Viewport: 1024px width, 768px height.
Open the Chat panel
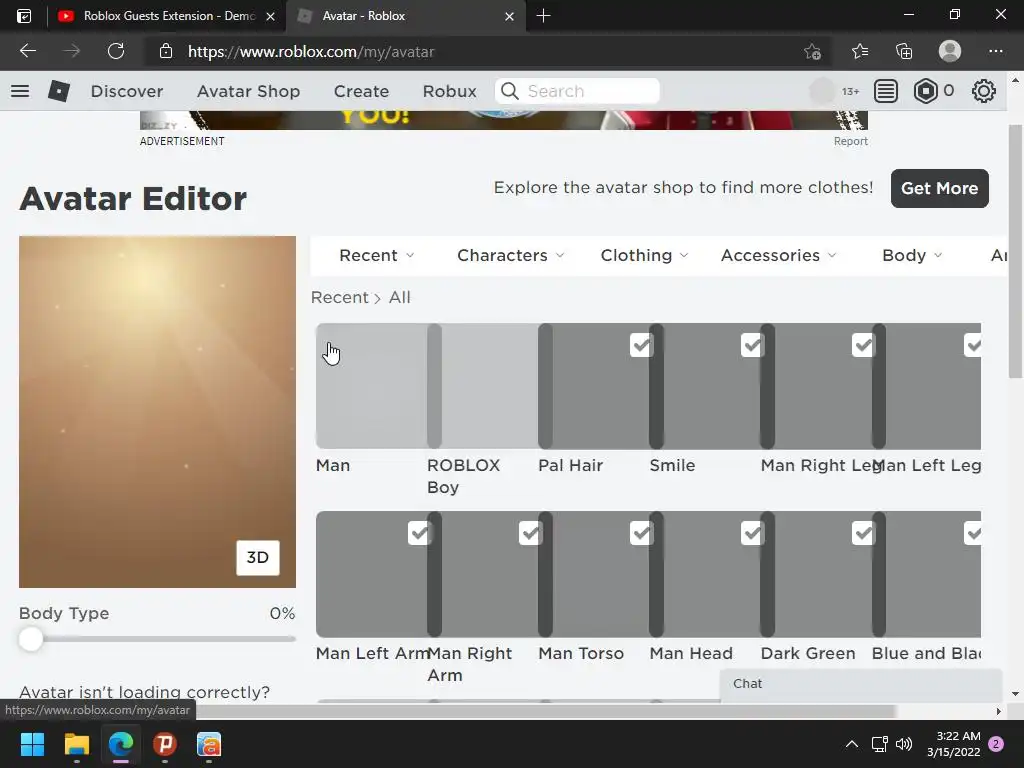(x=861, y=684)
